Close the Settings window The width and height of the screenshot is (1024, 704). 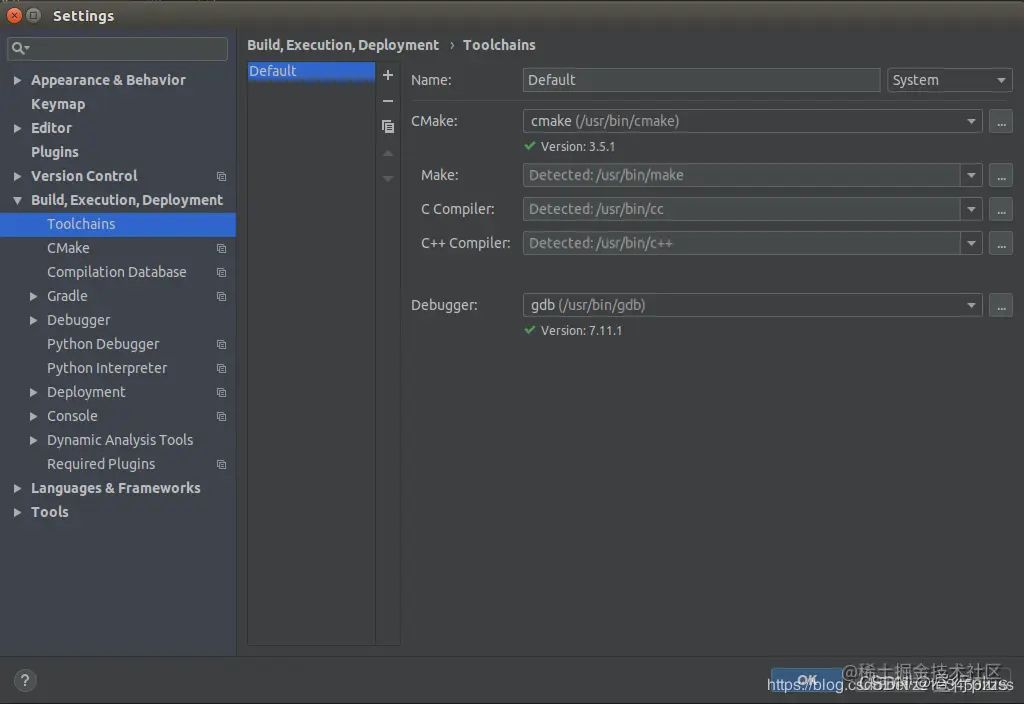(x=14, y=15)
